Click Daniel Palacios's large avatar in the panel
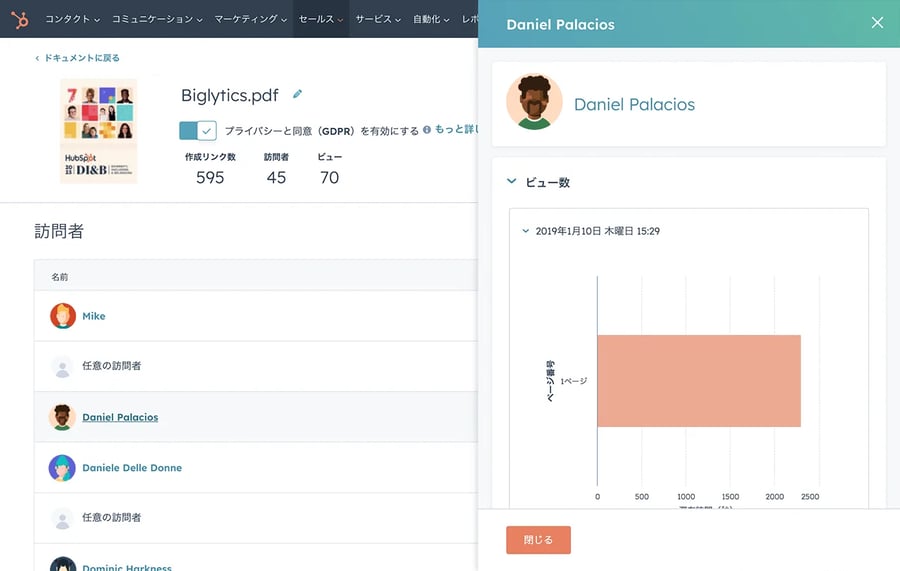900x571 pixels. 534,102
